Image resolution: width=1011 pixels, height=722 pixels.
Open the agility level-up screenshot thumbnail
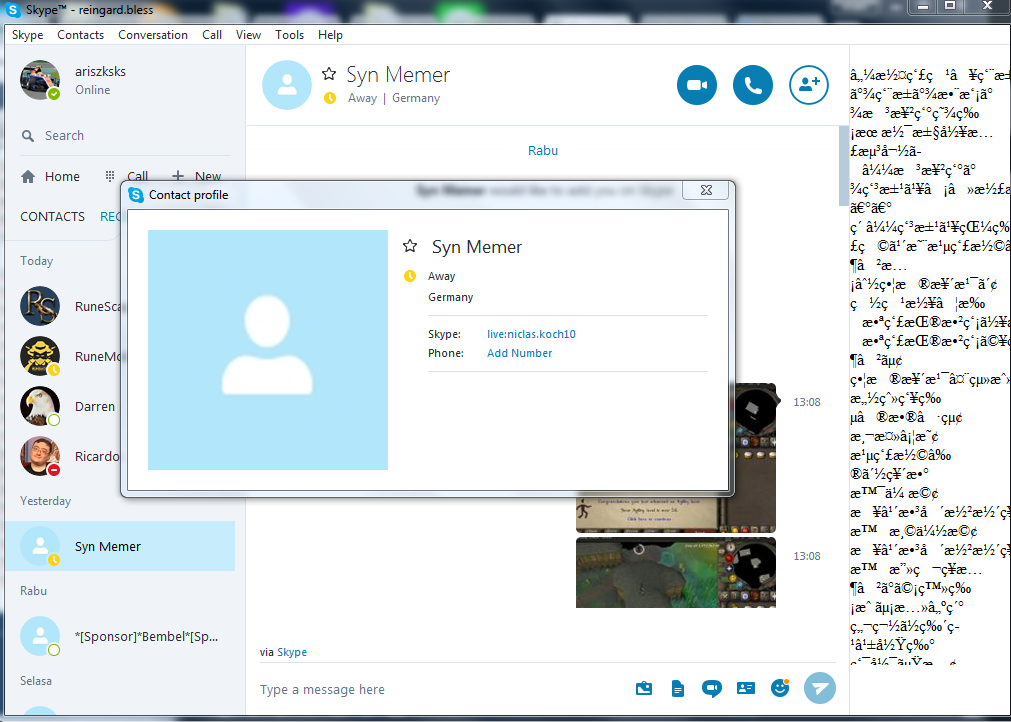(676, 512)
